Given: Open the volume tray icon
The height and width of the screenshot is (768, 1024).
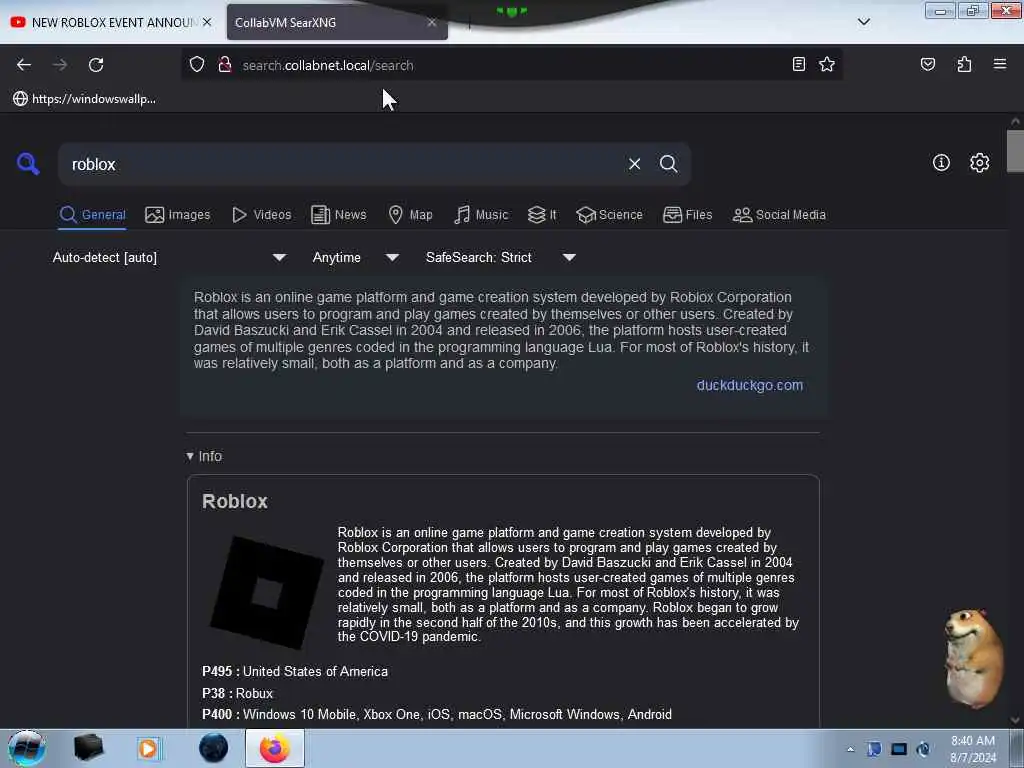Looking at the screenshot, I should pyautogui.click(x=923, y=749).
